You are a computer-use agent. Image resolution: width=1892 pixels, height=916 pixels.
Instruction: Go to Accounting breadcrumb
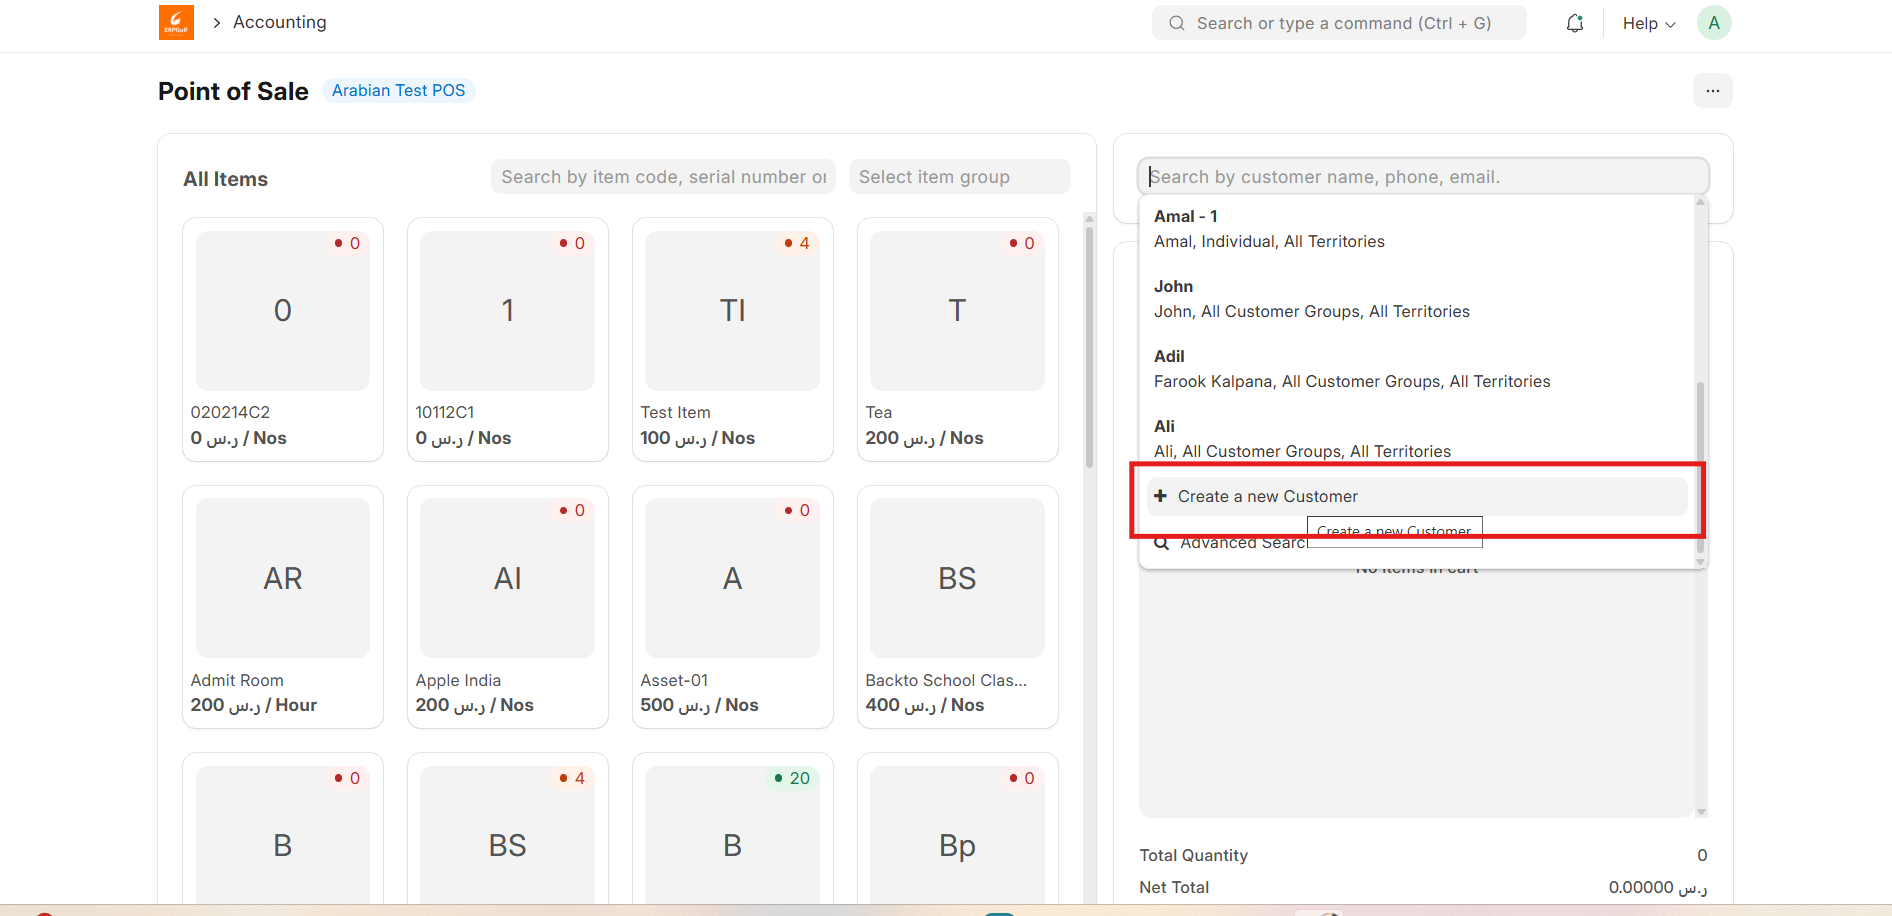tap(280, 22)
